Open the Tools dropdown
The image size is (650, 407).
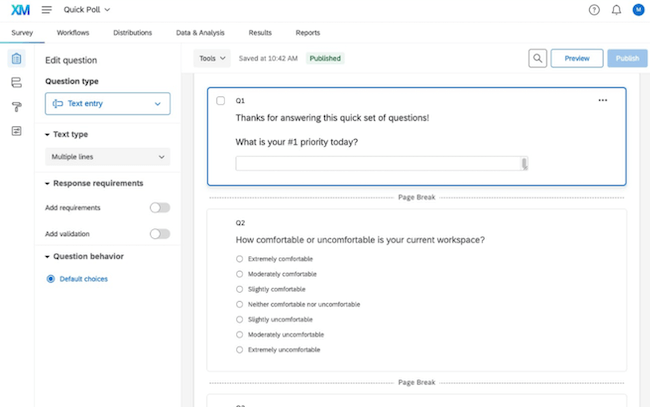click(x=212, y=58)
